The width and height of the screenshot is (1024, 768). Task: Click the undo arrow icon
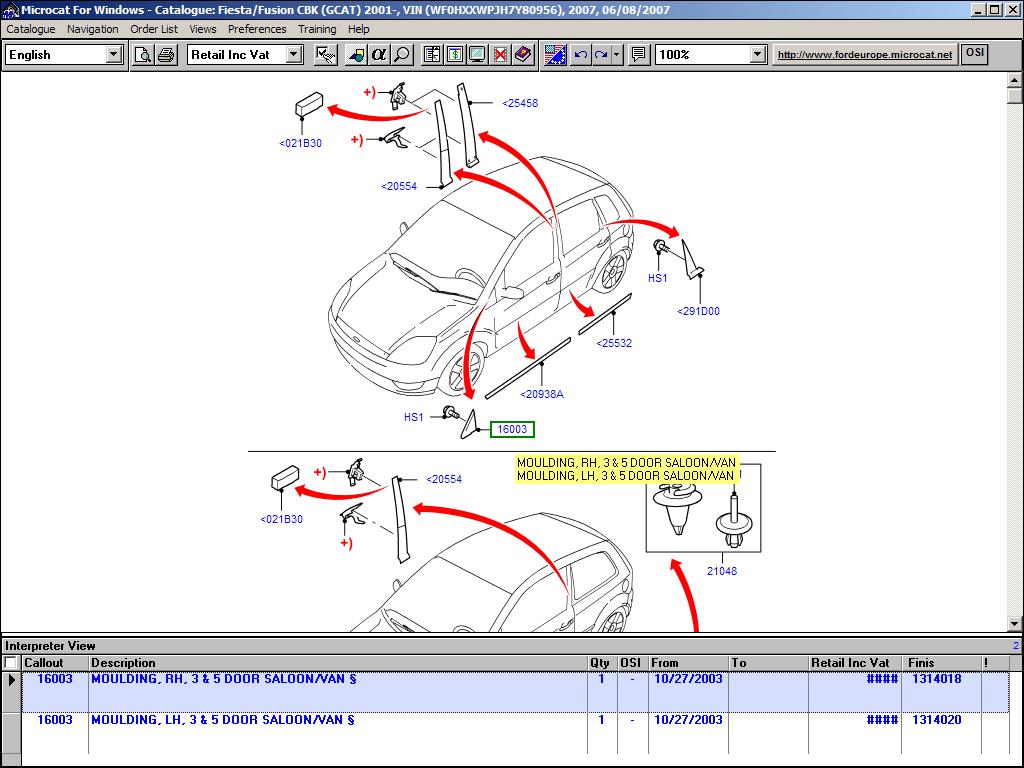coord(580,55)
